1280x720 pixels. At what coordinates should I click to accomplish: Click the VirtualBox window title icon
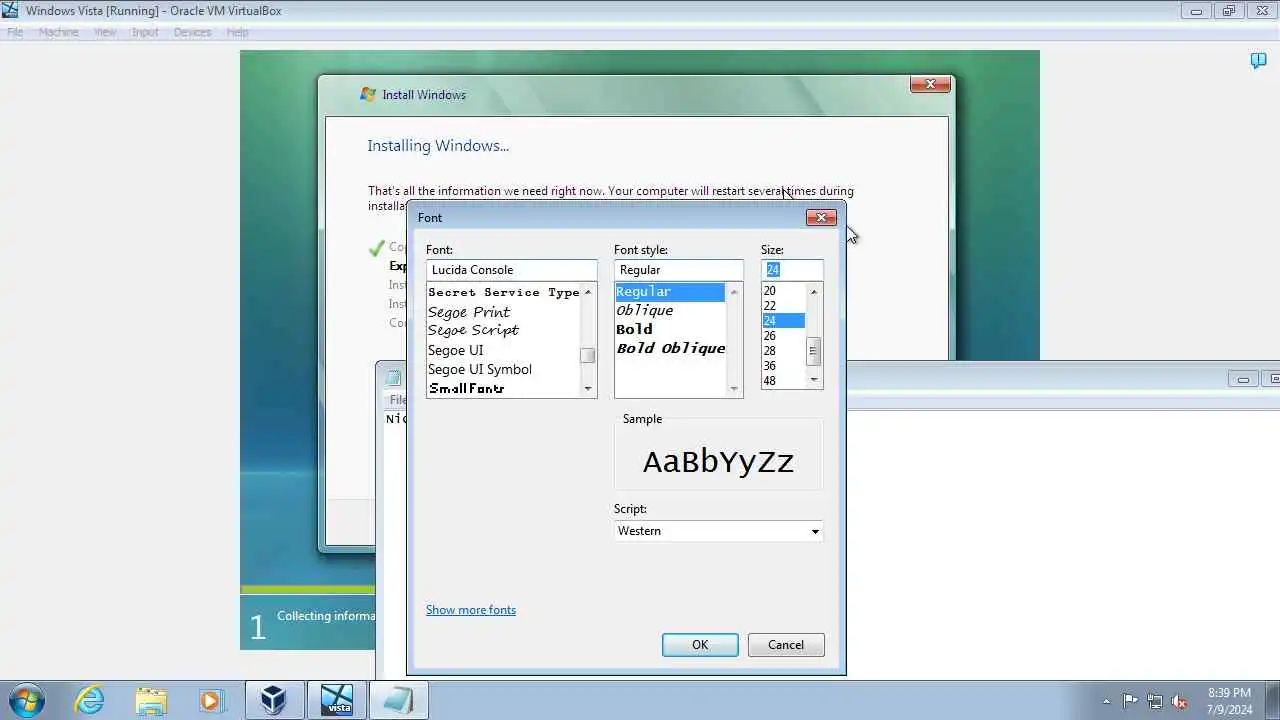point(10,11)
